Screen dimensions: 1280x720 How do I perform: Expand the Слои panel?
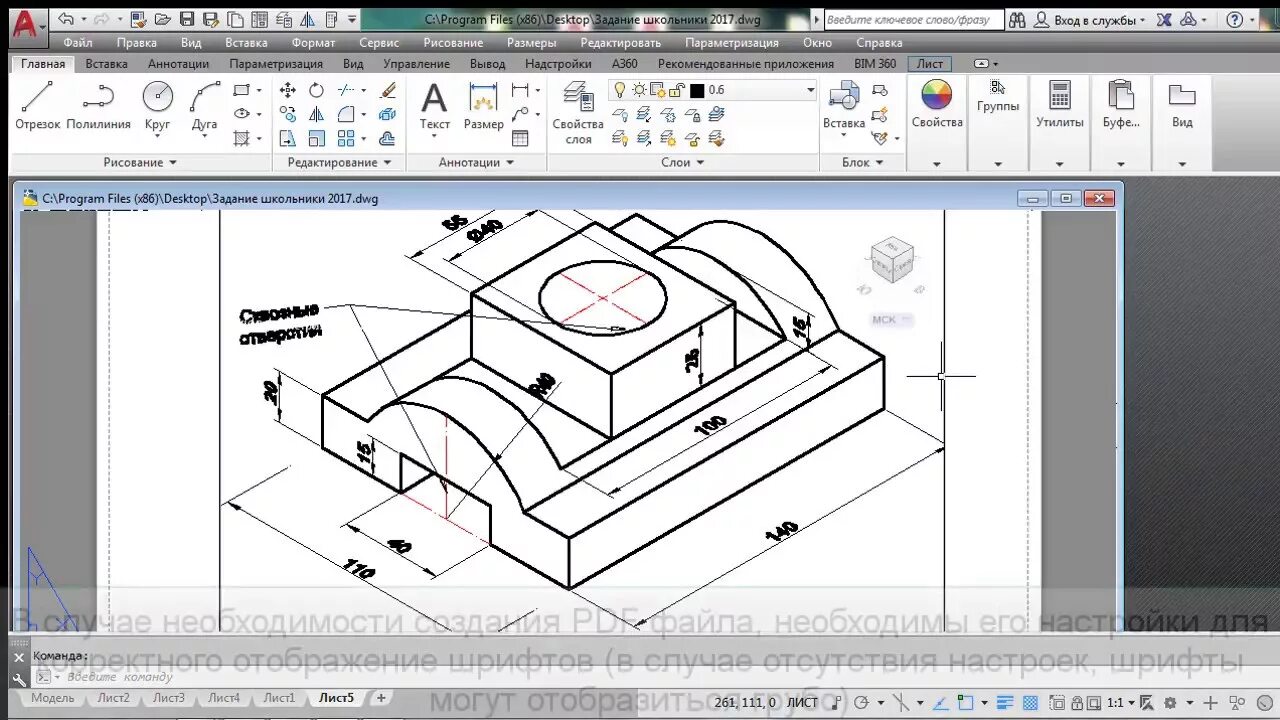683,162
